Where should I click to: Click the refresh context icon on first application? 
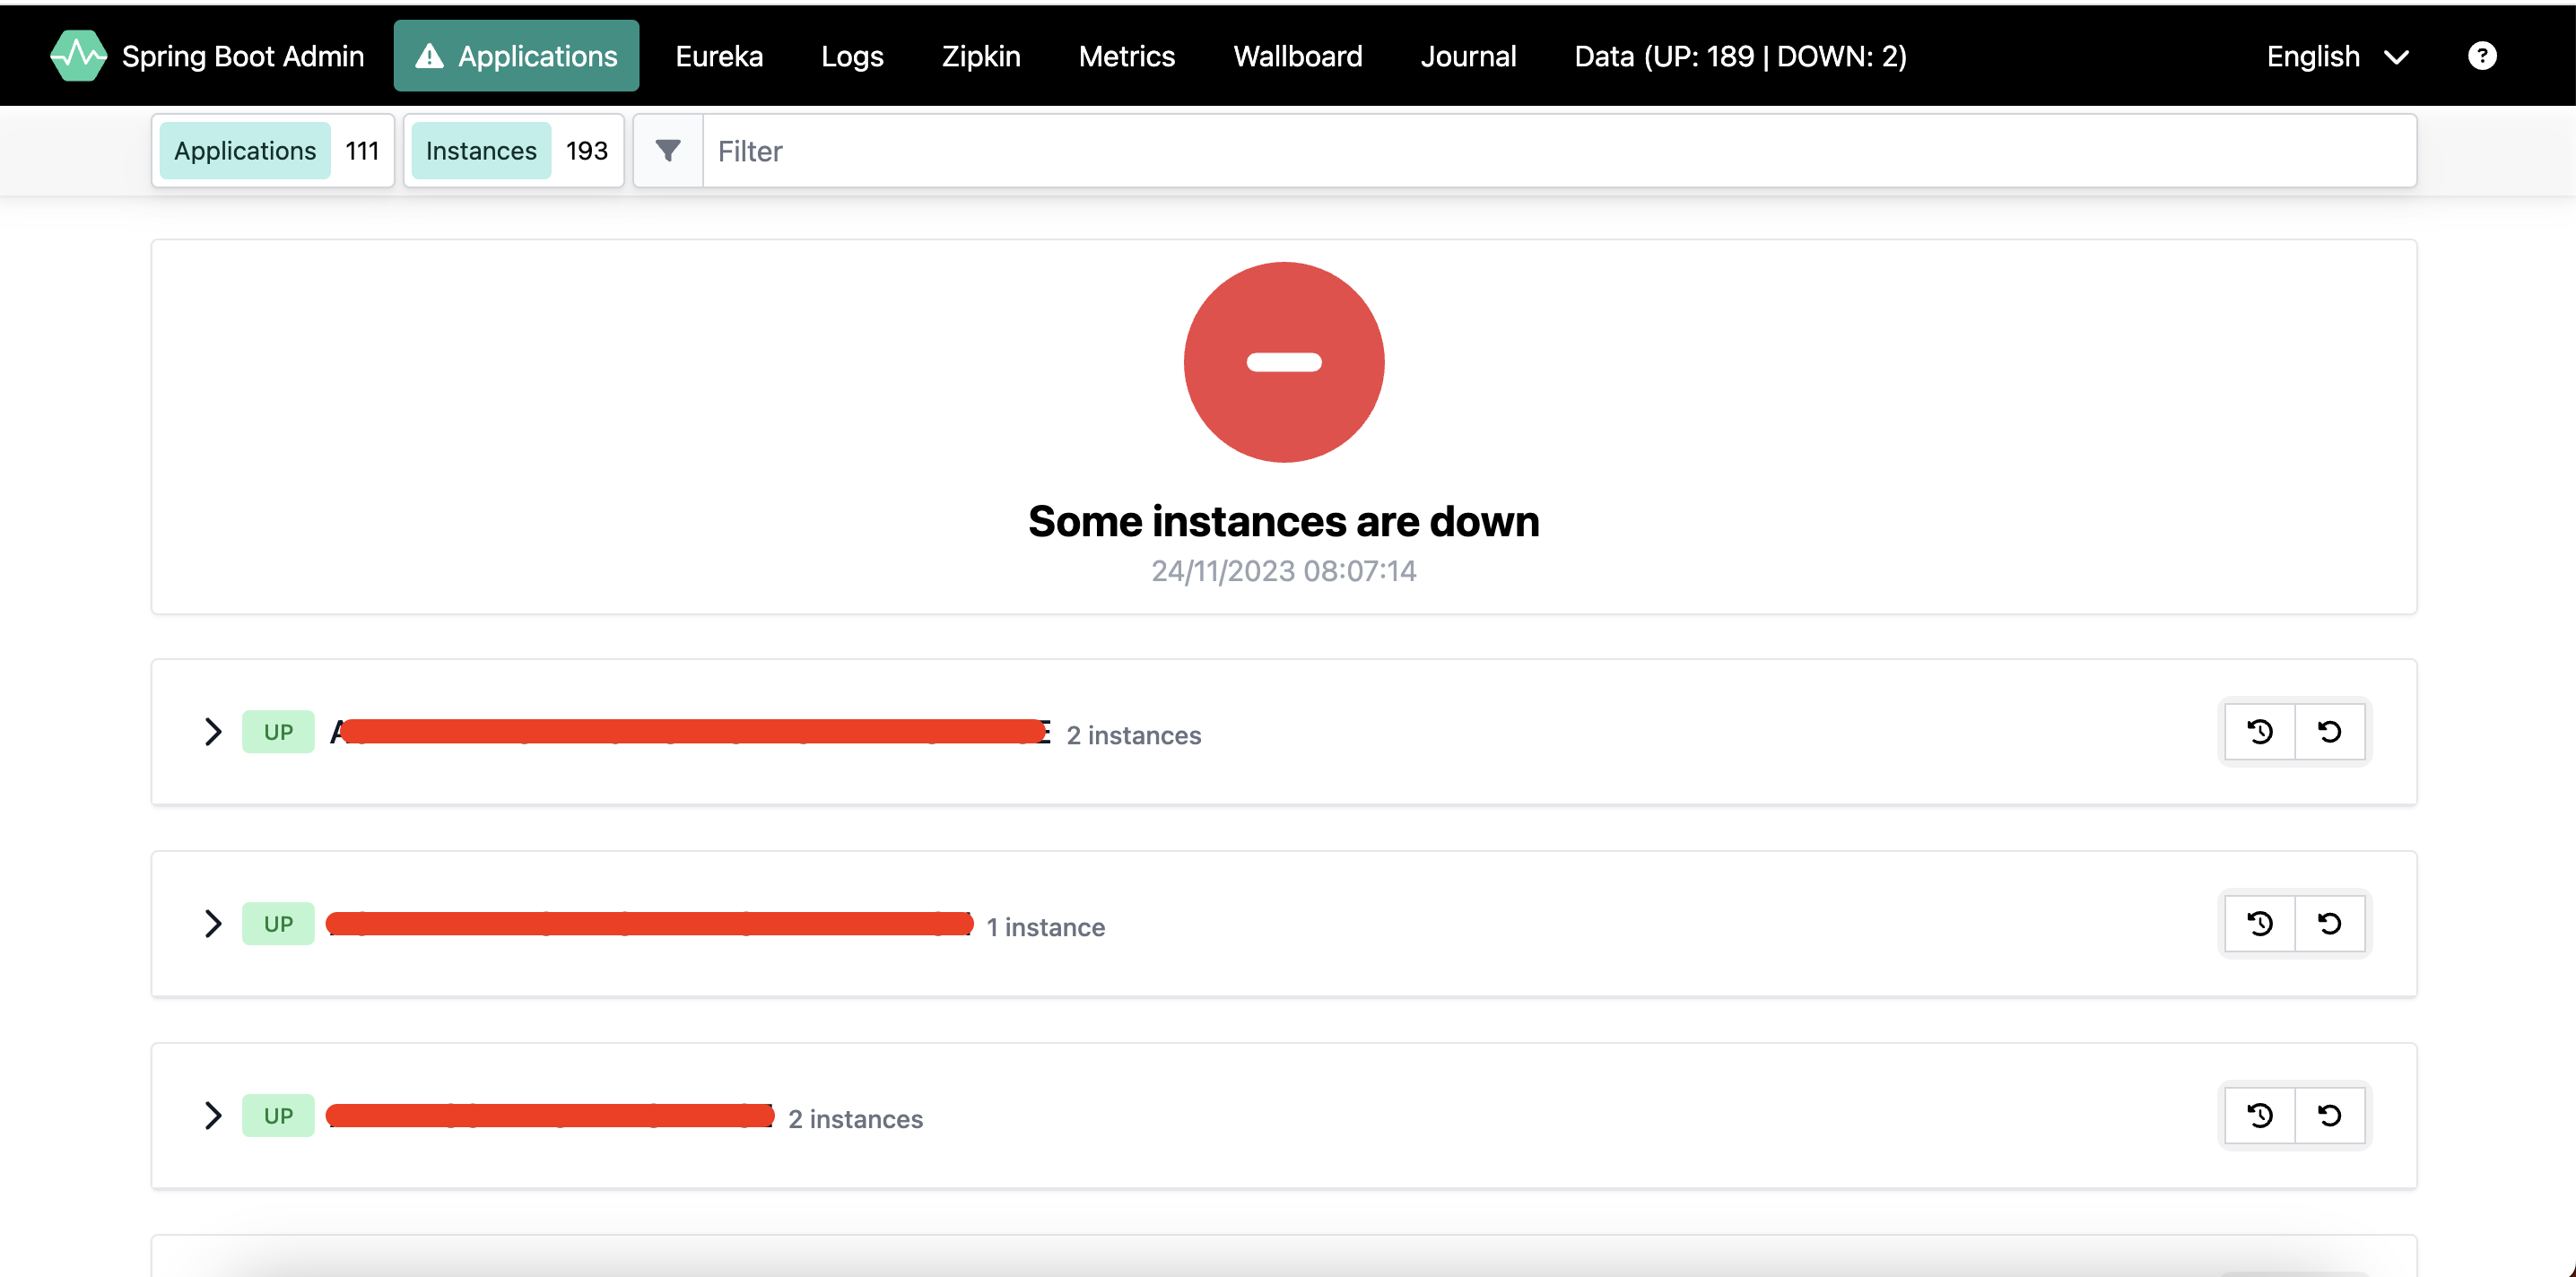(x=2330, y=731)
